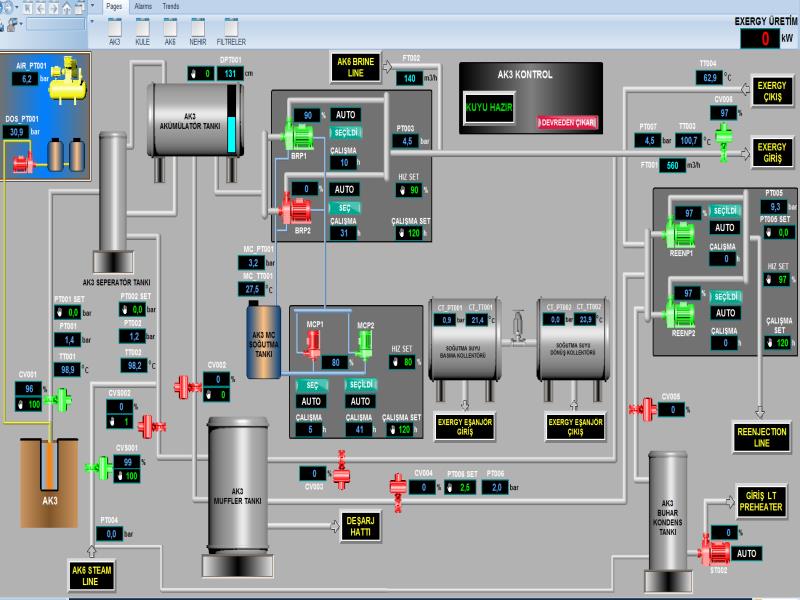Click the PT001 SET setpoint field
Screen dimensions: 800x600
pos(68,312)
